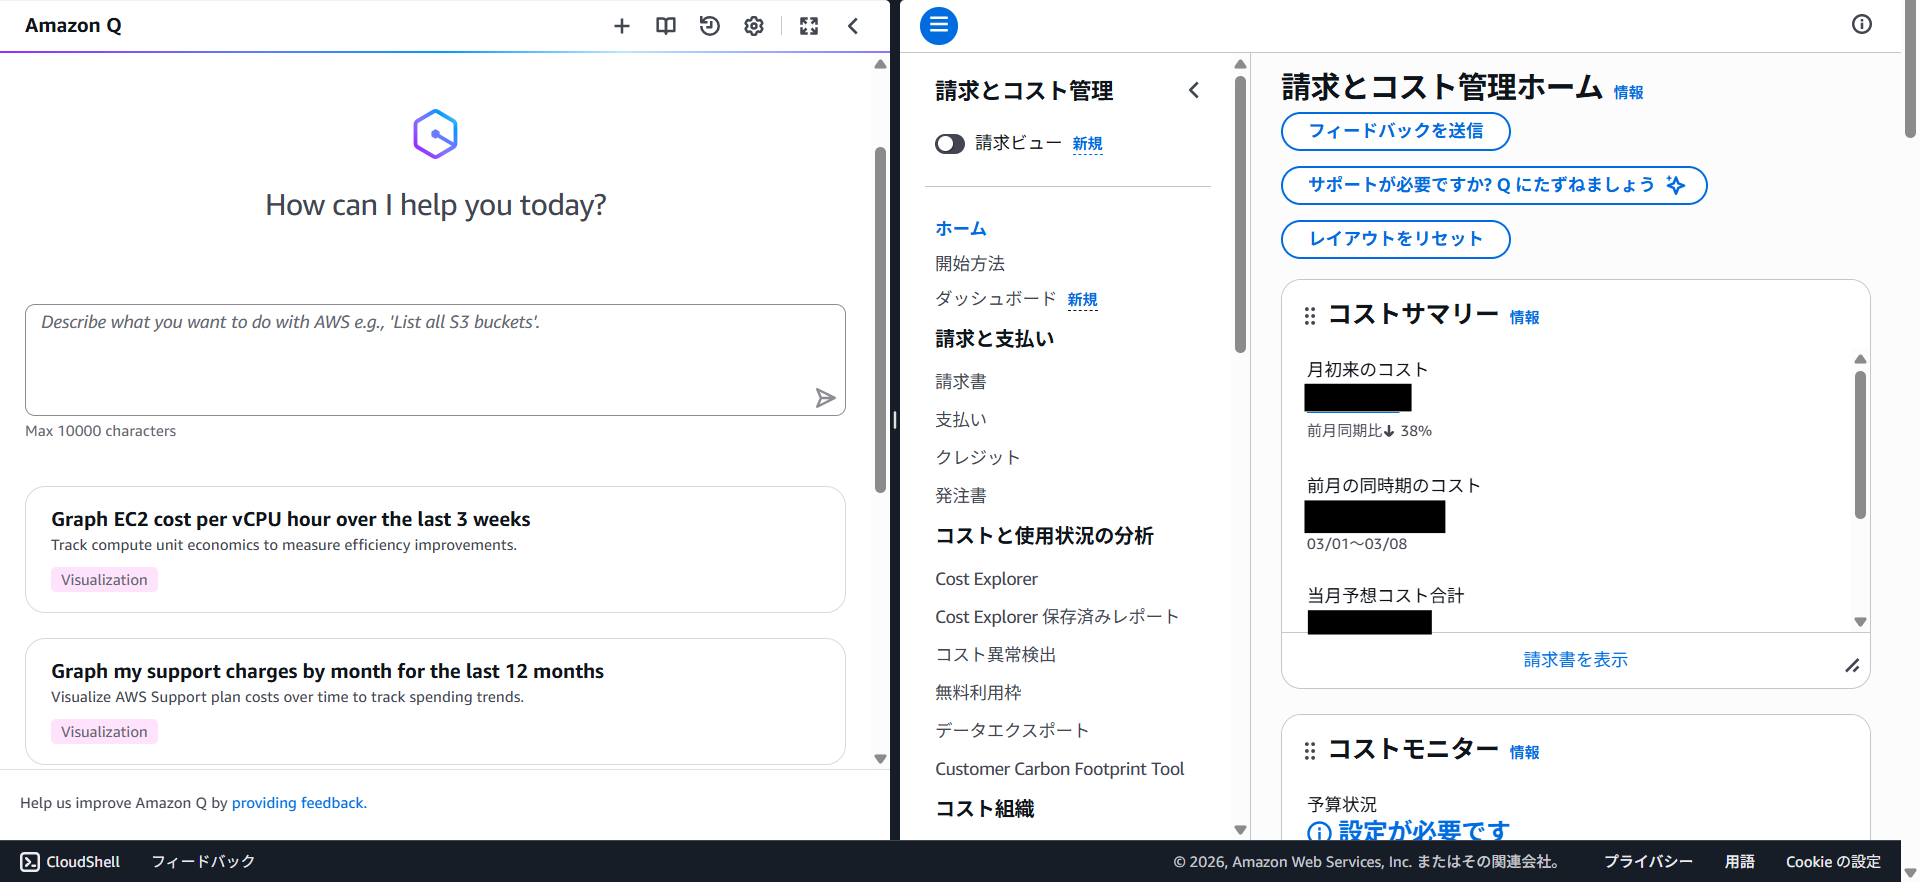Click 当月予想コスト合計 label
The width and height of the screenshot is (1920, 882).
click(1385, 596)
